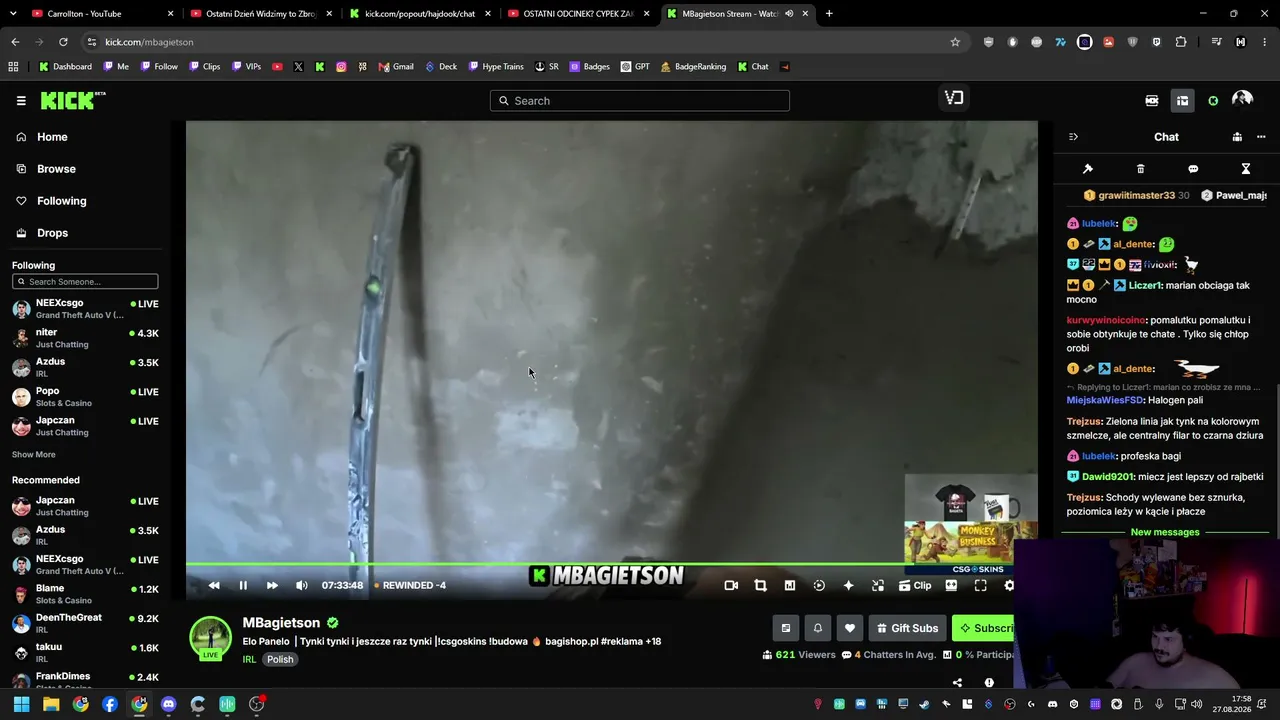The height and width of the screenshot is (720, 1280).
Task: Open the Chrome extensions puzzle icon
Action: (1181, 42)
